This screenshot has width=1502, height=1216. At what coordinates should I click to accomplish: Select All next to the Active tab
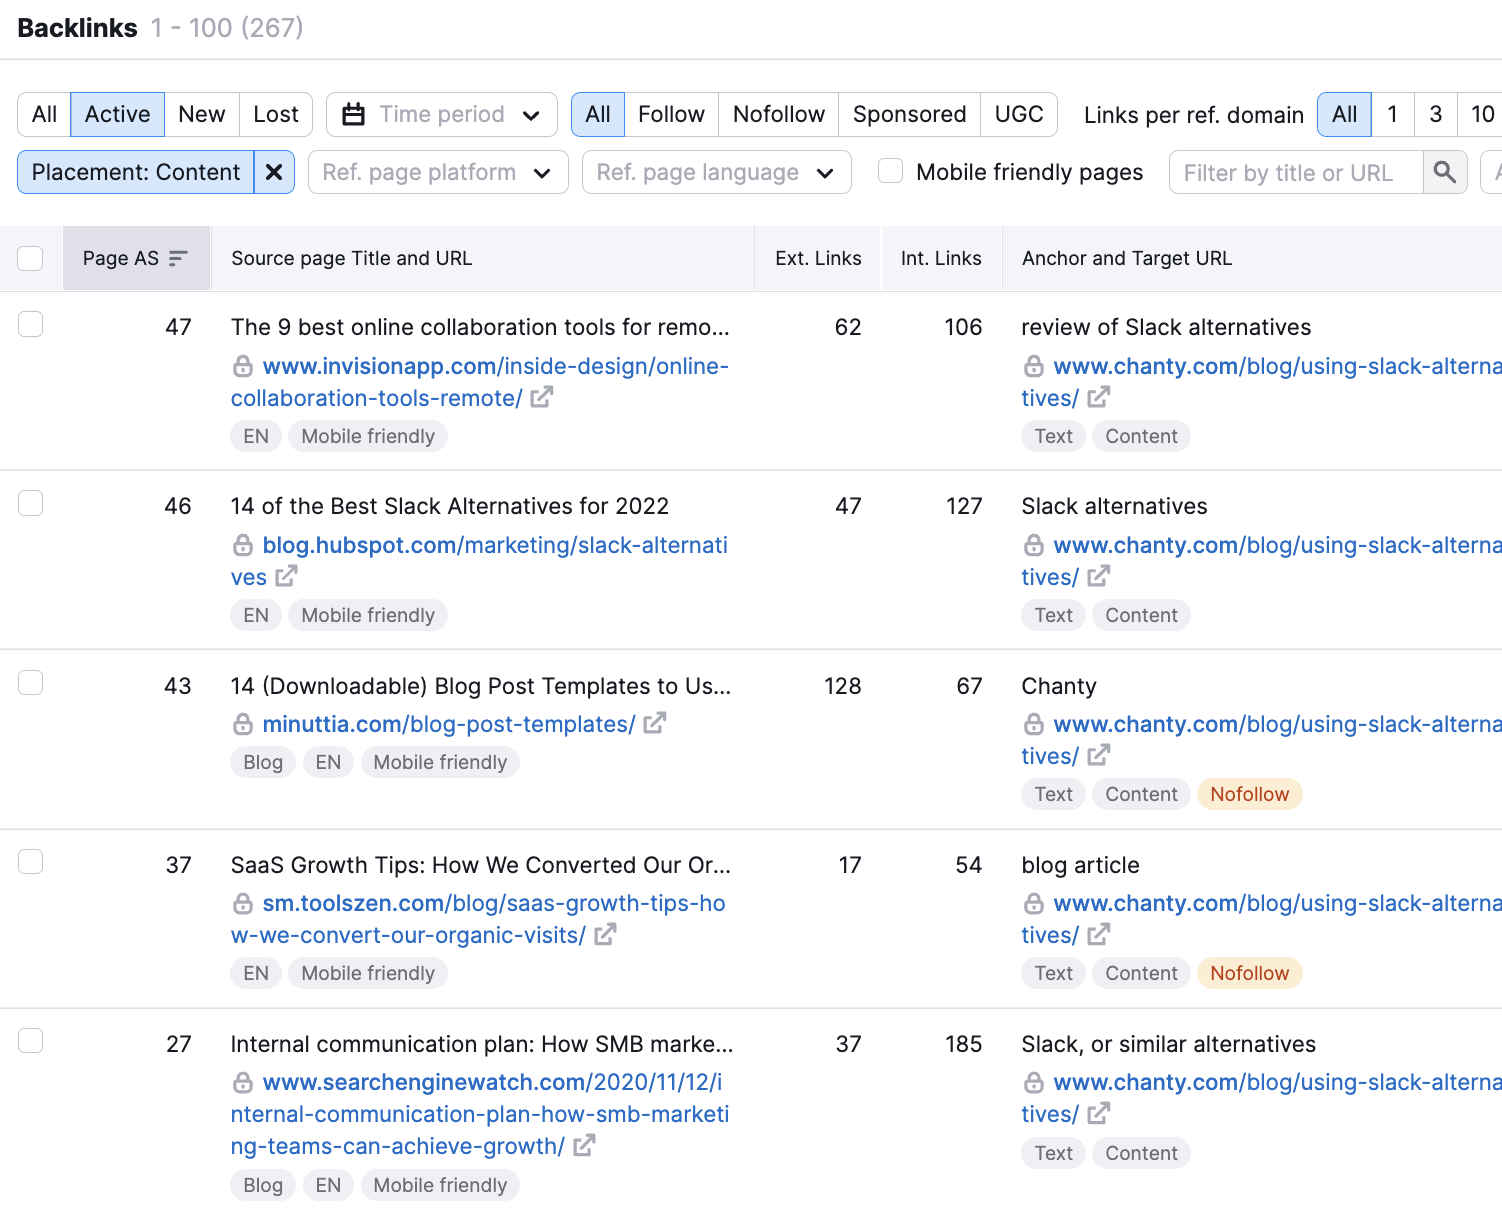[44, 114]
